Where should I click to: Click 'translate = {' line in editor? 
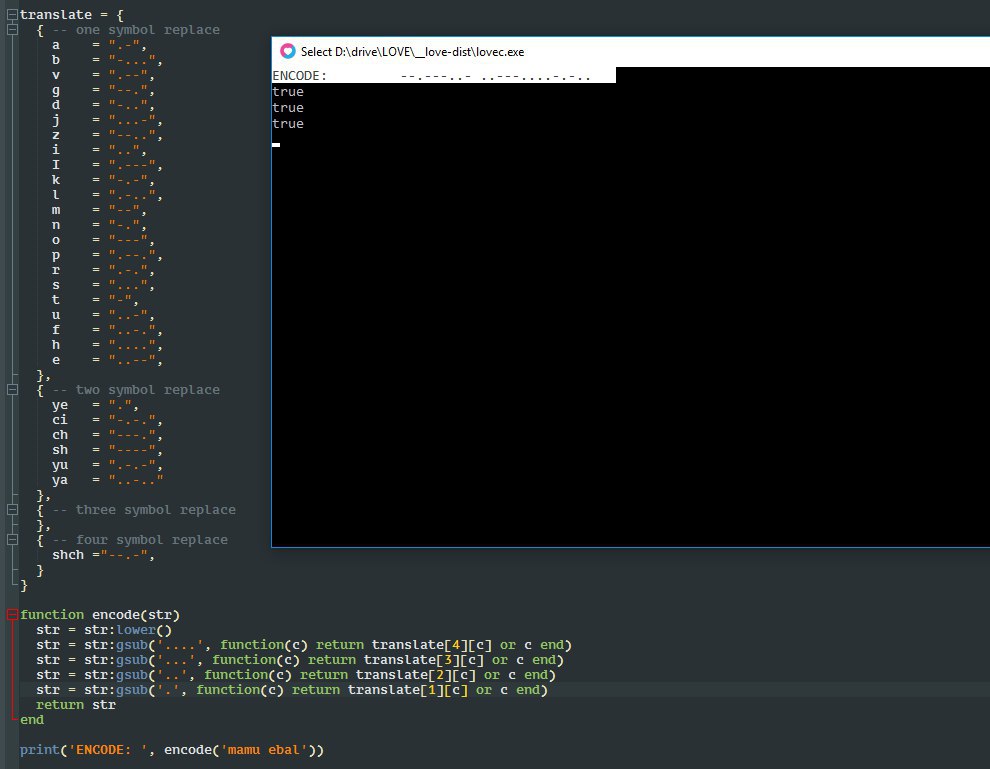(x=71, y=15)
